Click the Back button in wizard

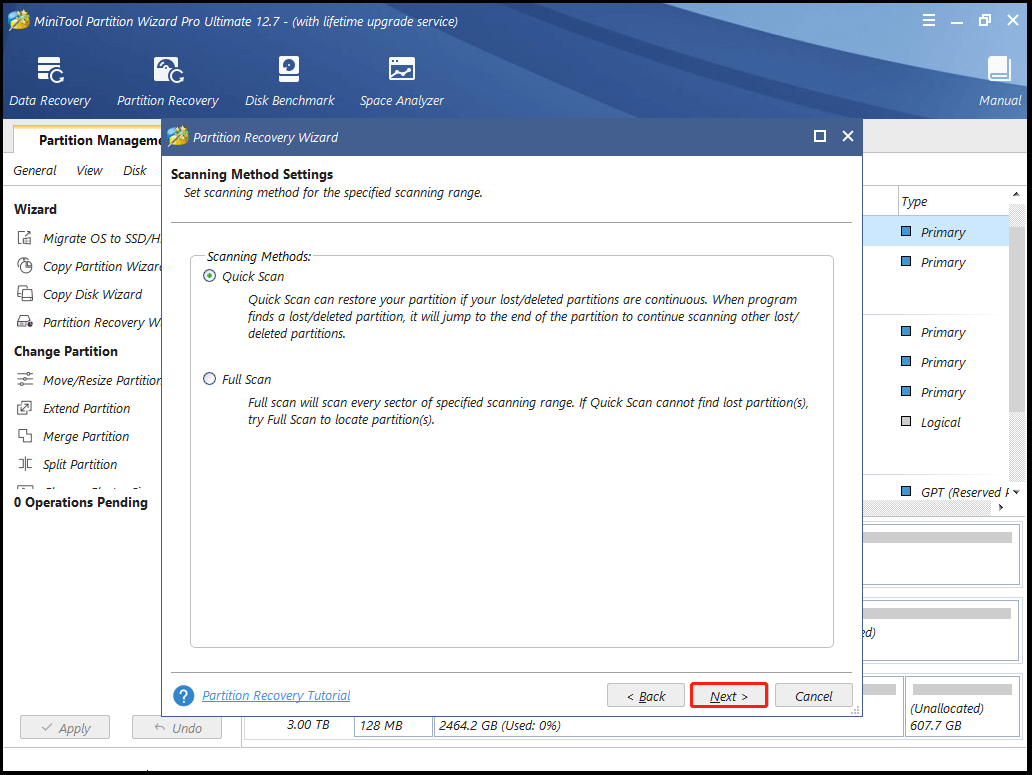click(x=646, y=695)
